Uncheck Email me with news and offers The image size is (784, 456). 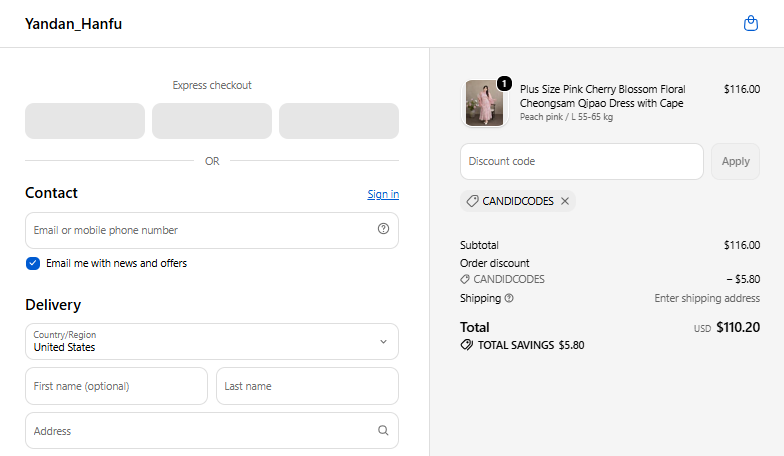(33, 264)
